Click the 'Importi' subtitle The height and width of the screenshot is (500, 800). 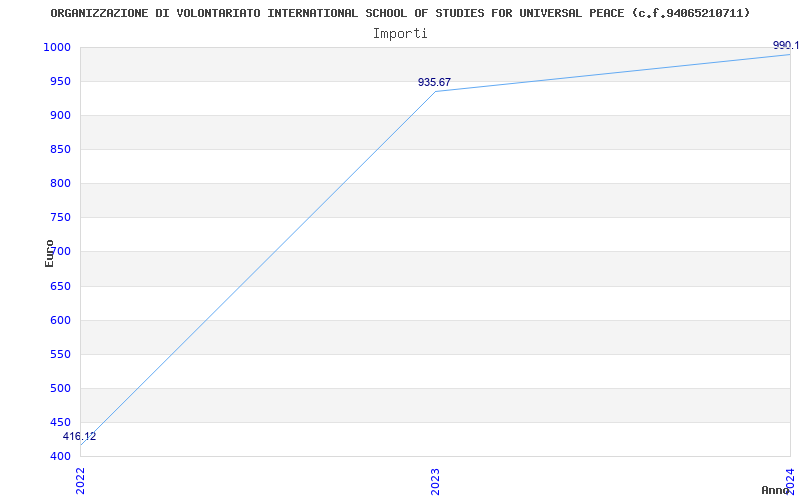pos(400,34)
